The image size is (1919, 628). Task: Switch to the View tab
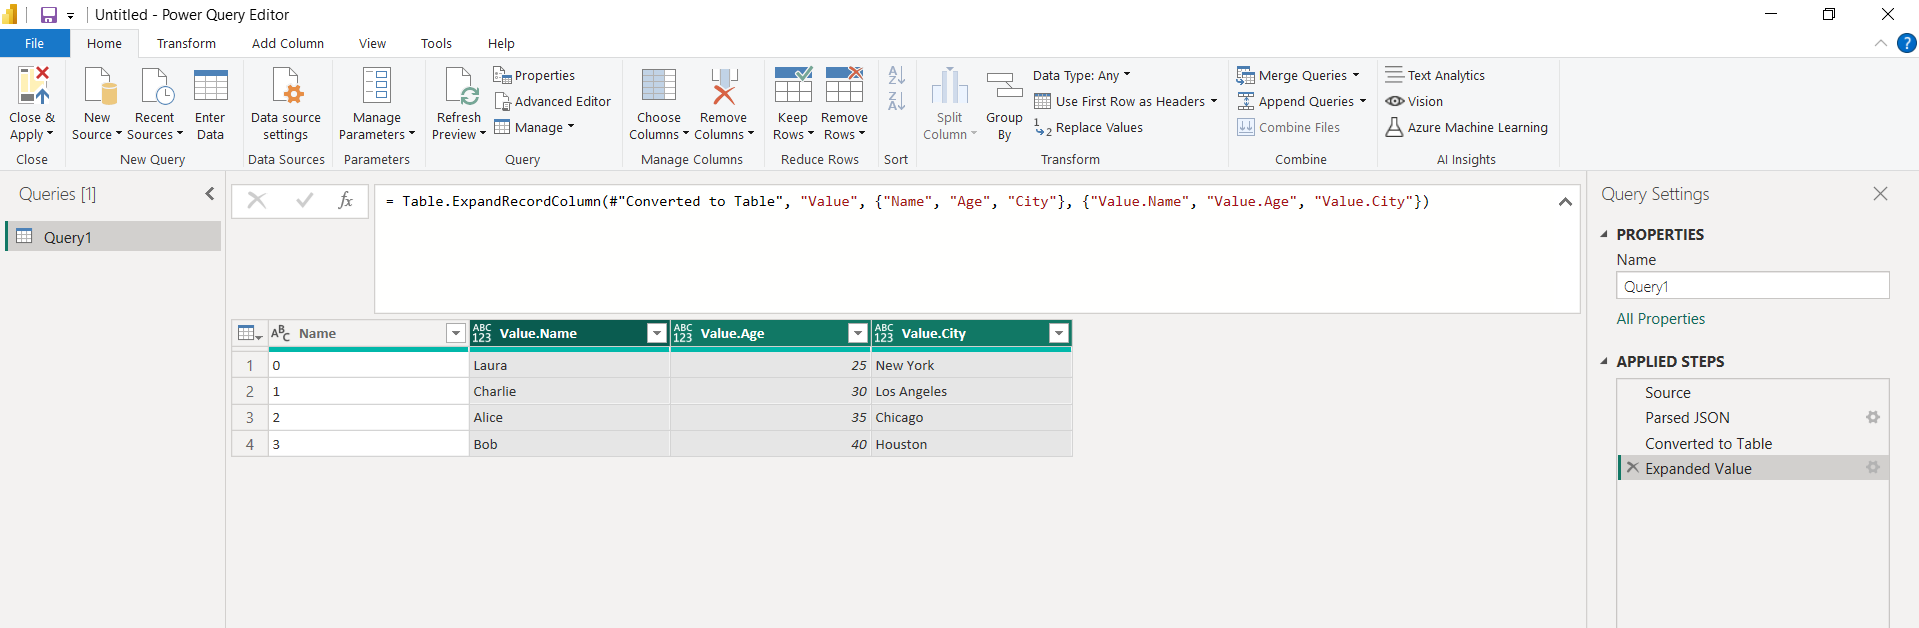(x=372, y=43)
